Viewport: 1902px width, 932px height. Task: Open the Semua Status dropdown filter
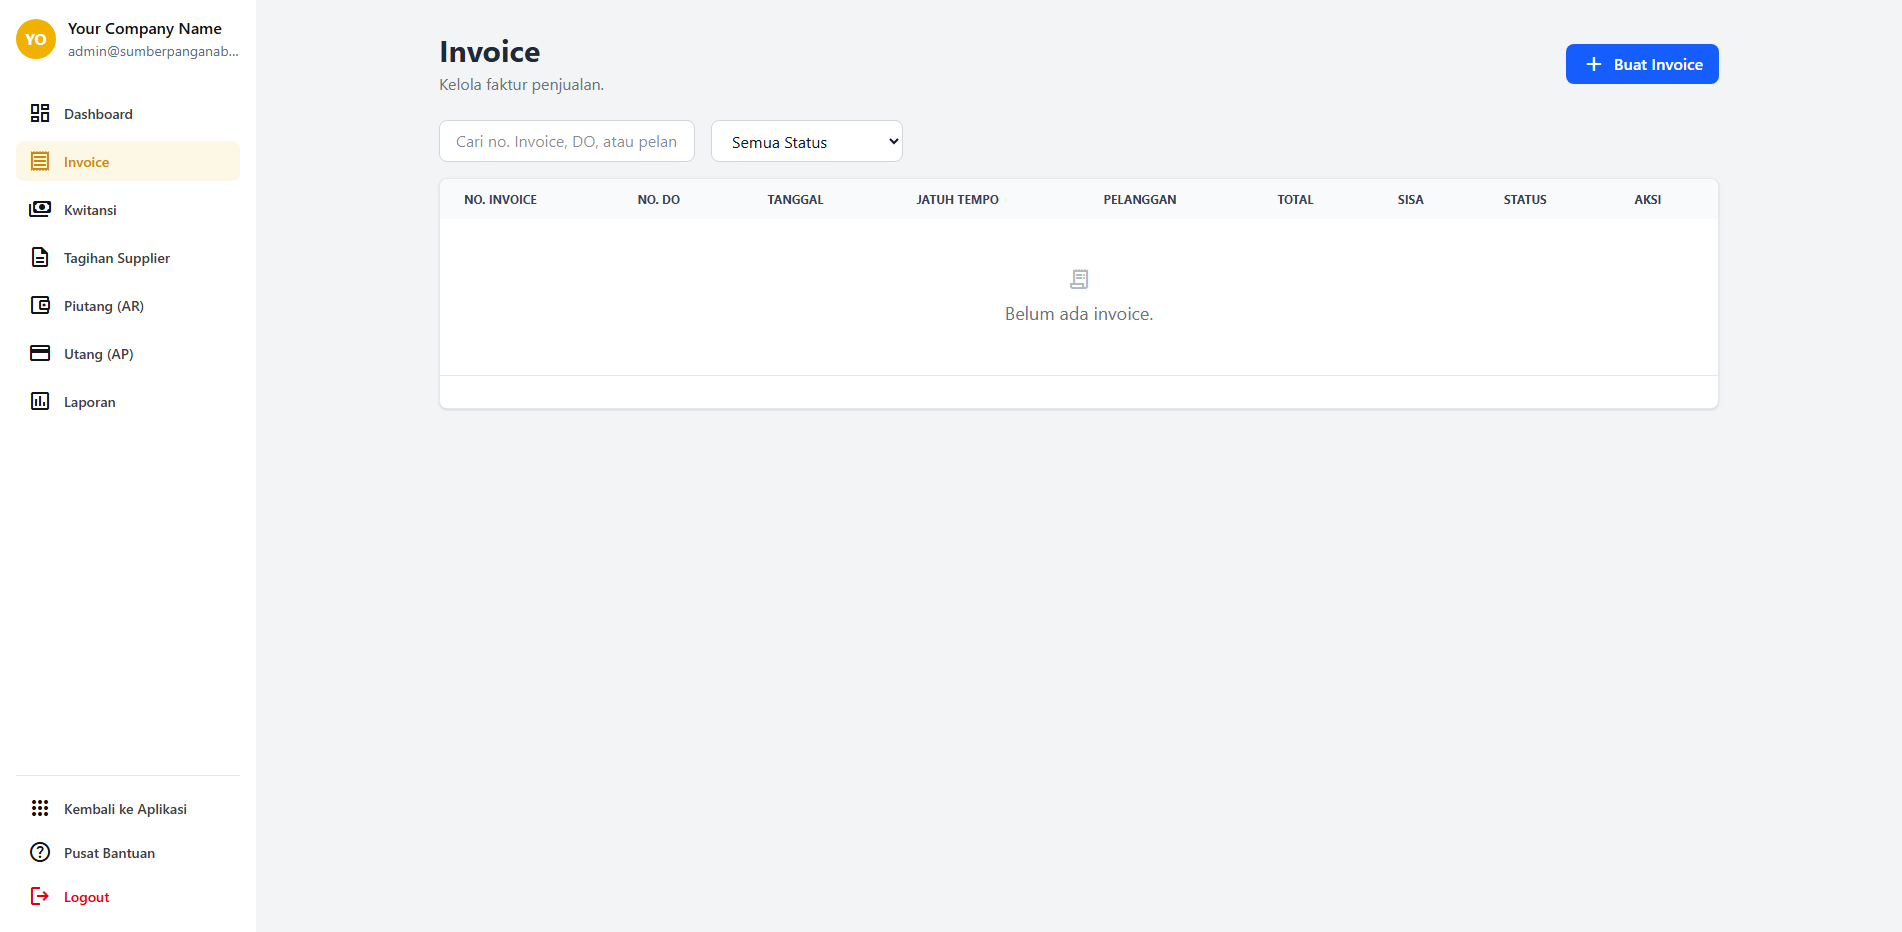coord(806,141)
